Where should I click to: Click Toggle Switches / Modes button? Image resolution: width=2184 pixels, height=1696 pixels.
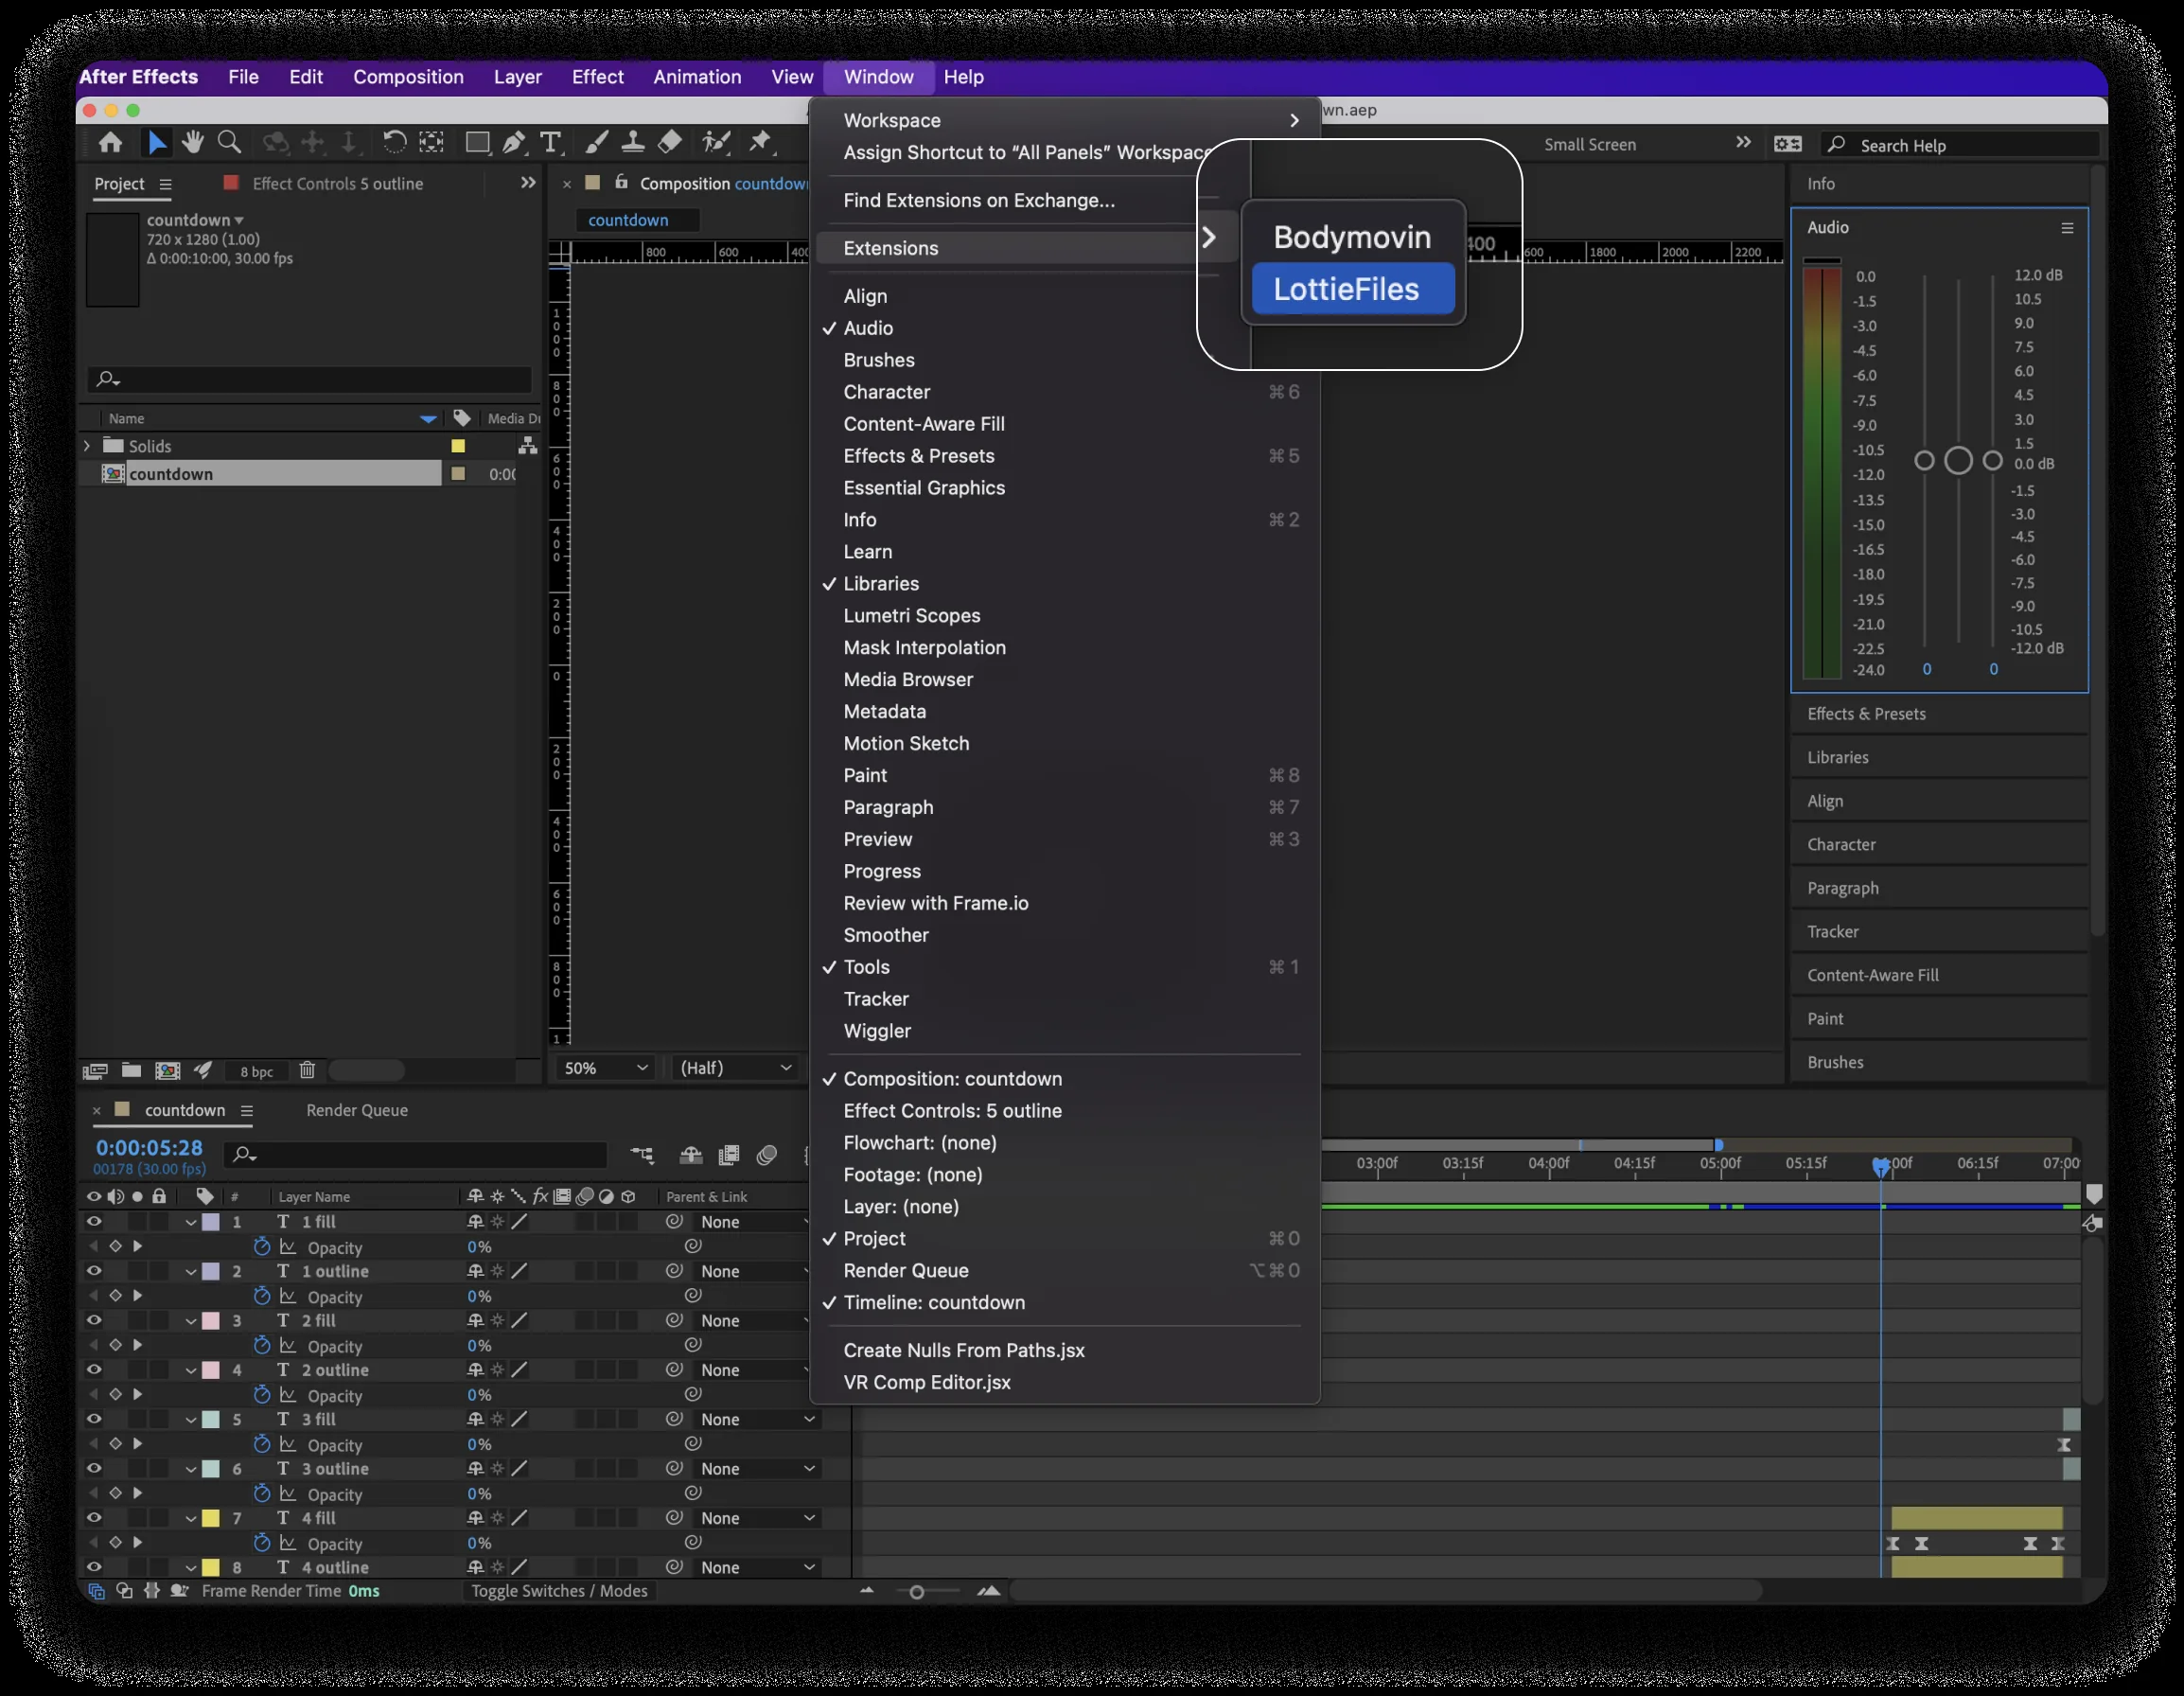click(560, 1592)
